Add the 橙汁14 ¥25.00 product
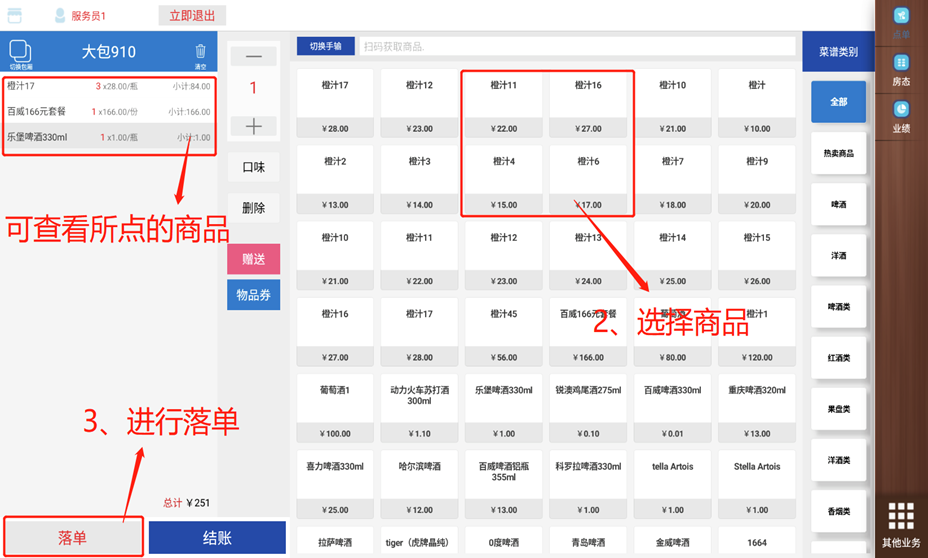This screenshot has height=558, width=928. tap(672, 256)
